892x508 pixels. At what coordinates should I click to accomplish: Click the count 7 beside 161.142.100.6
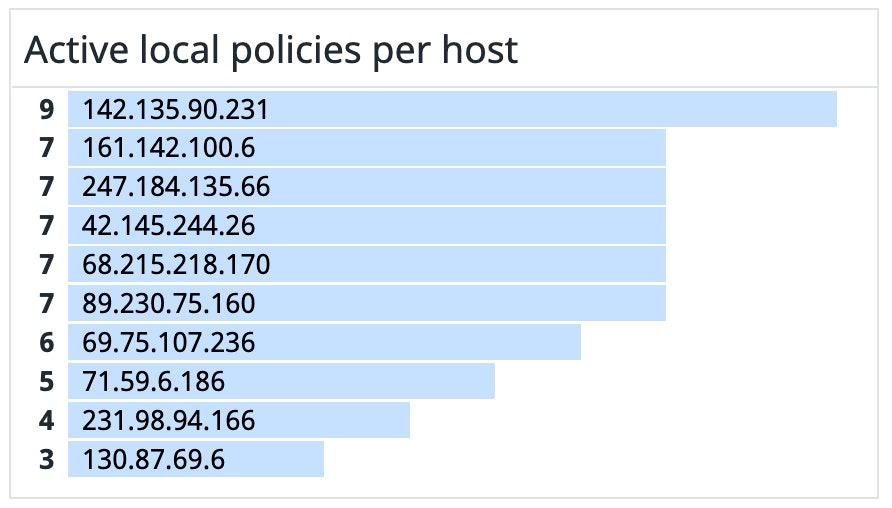46,148
